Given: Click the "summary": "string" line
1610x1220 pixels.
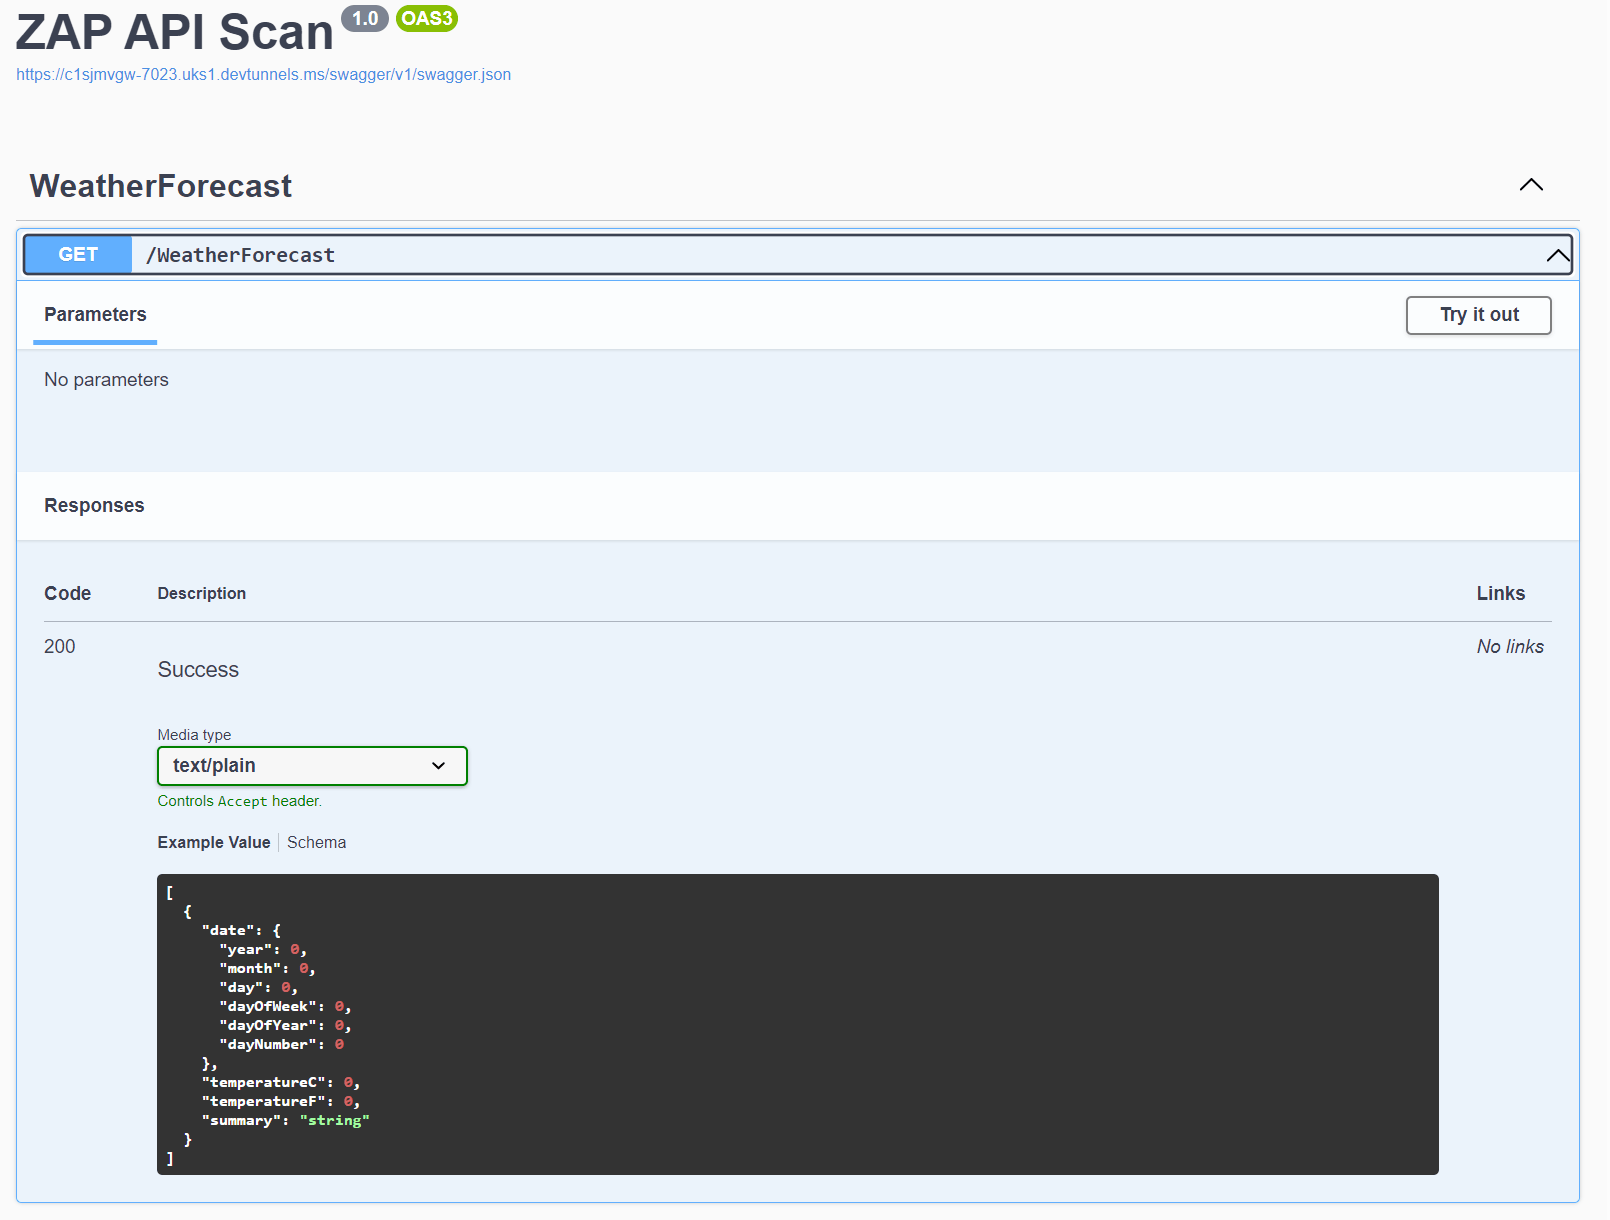Looking at the screenshot, I should click(x=286, y=1121).
